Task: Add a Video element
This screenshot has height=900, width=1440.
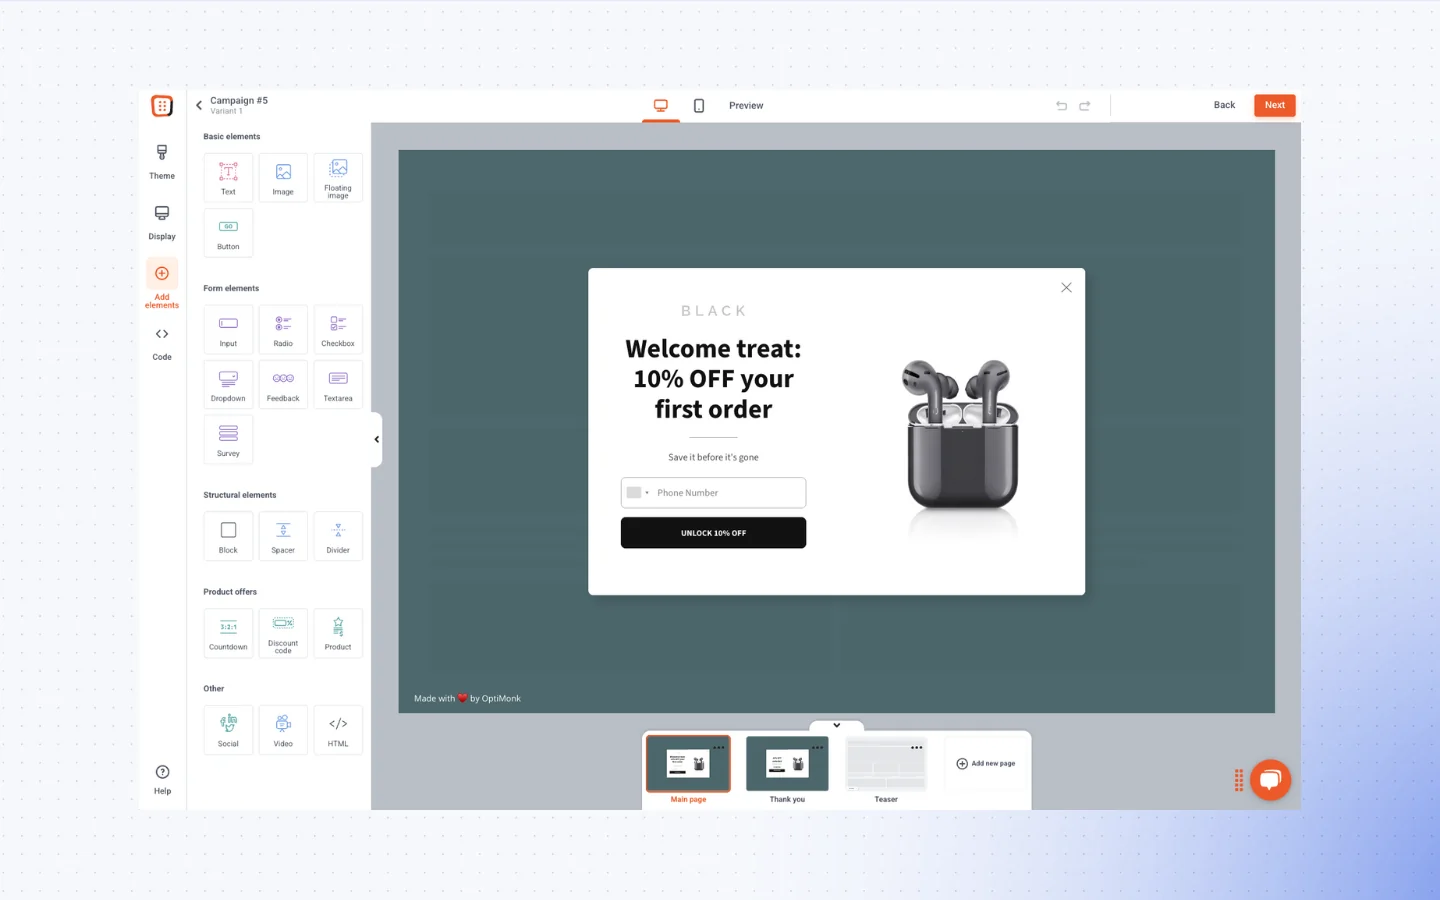Action: 283,731
